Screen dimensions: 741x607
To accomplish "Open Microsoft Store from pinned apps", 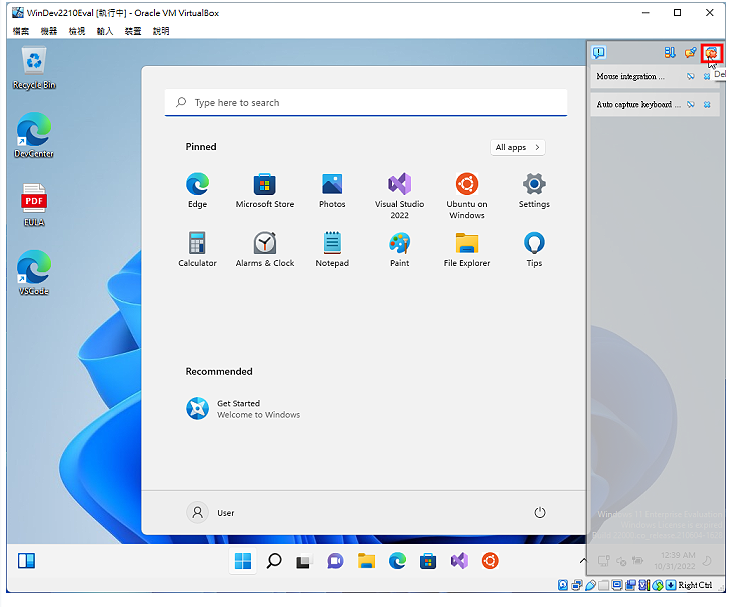I will coord(265,190).
